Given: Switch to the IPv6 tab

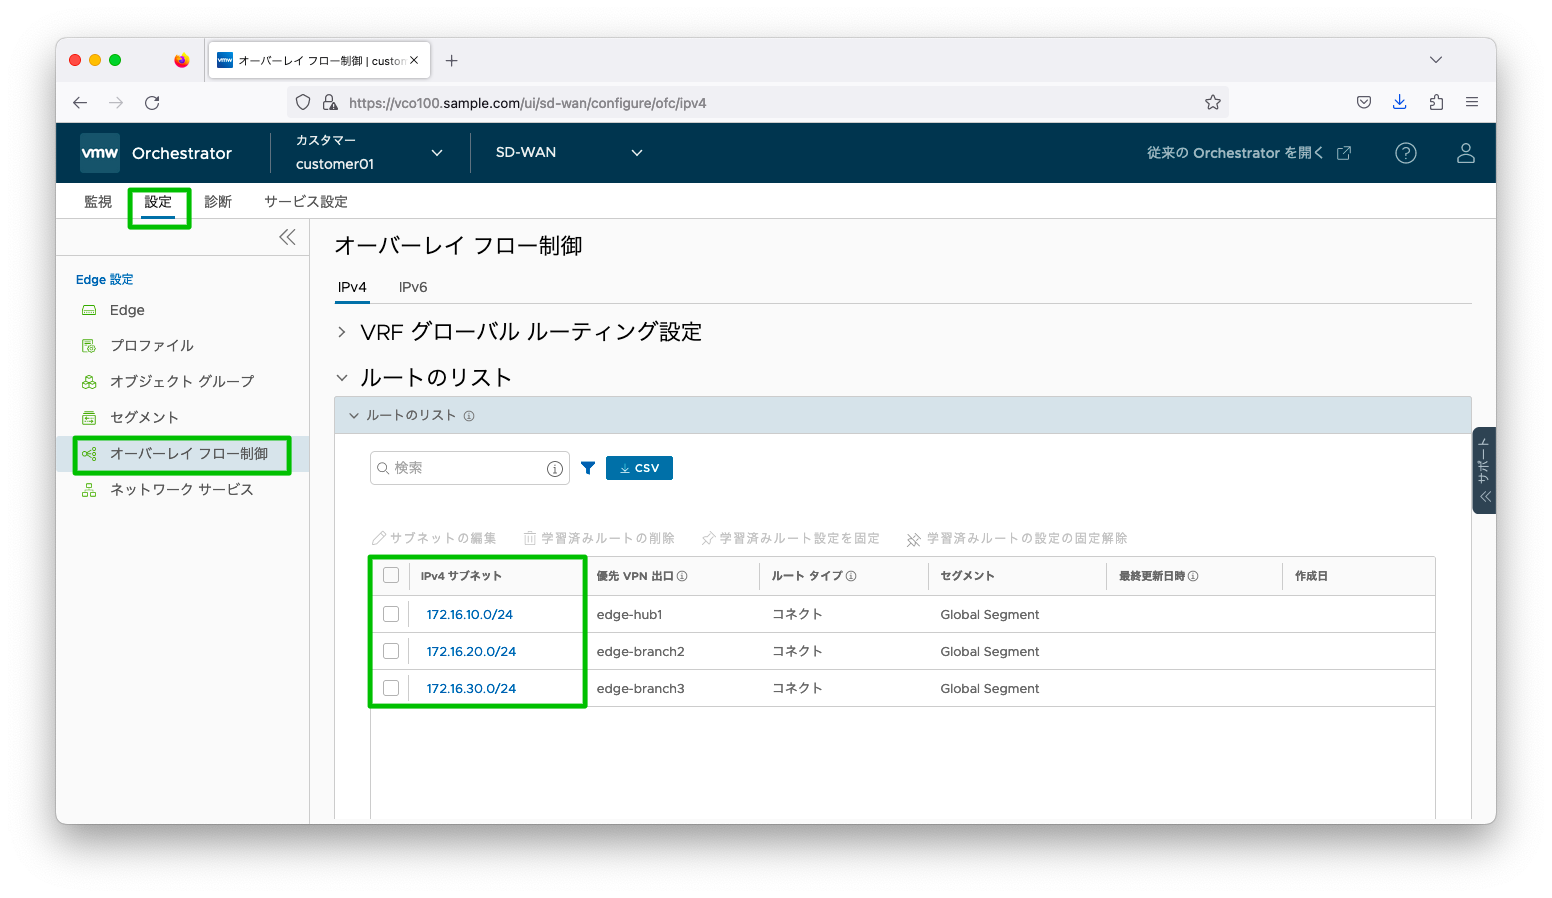Looking at the screenshot, I should (x=413, y=287).
